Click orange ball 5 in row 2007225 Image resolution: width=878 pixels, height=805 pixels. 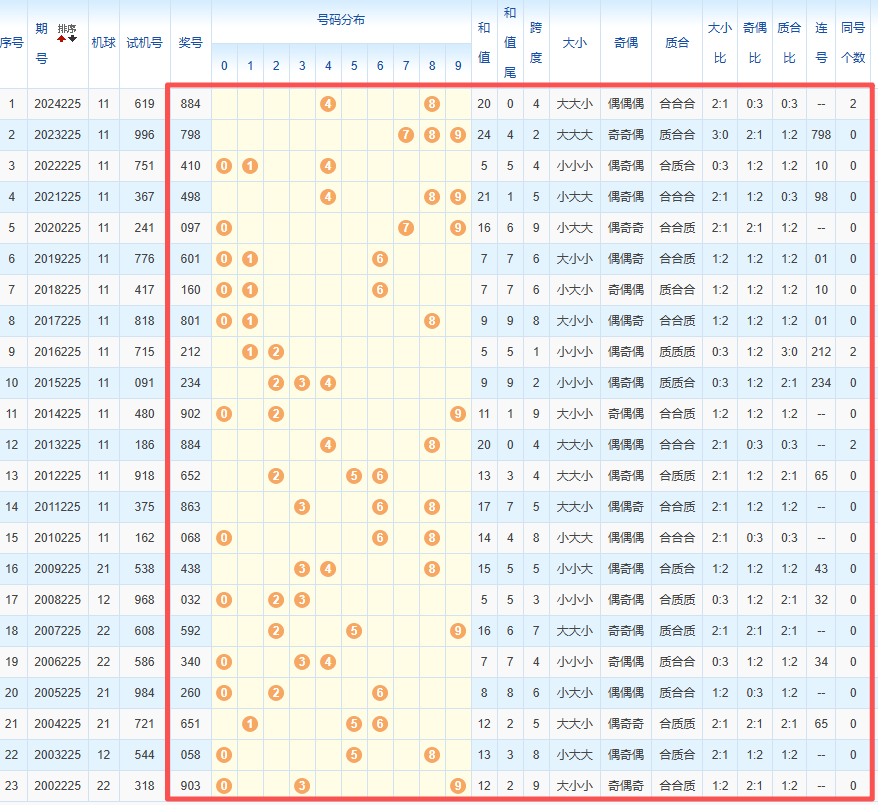click(x=354, y=631)
